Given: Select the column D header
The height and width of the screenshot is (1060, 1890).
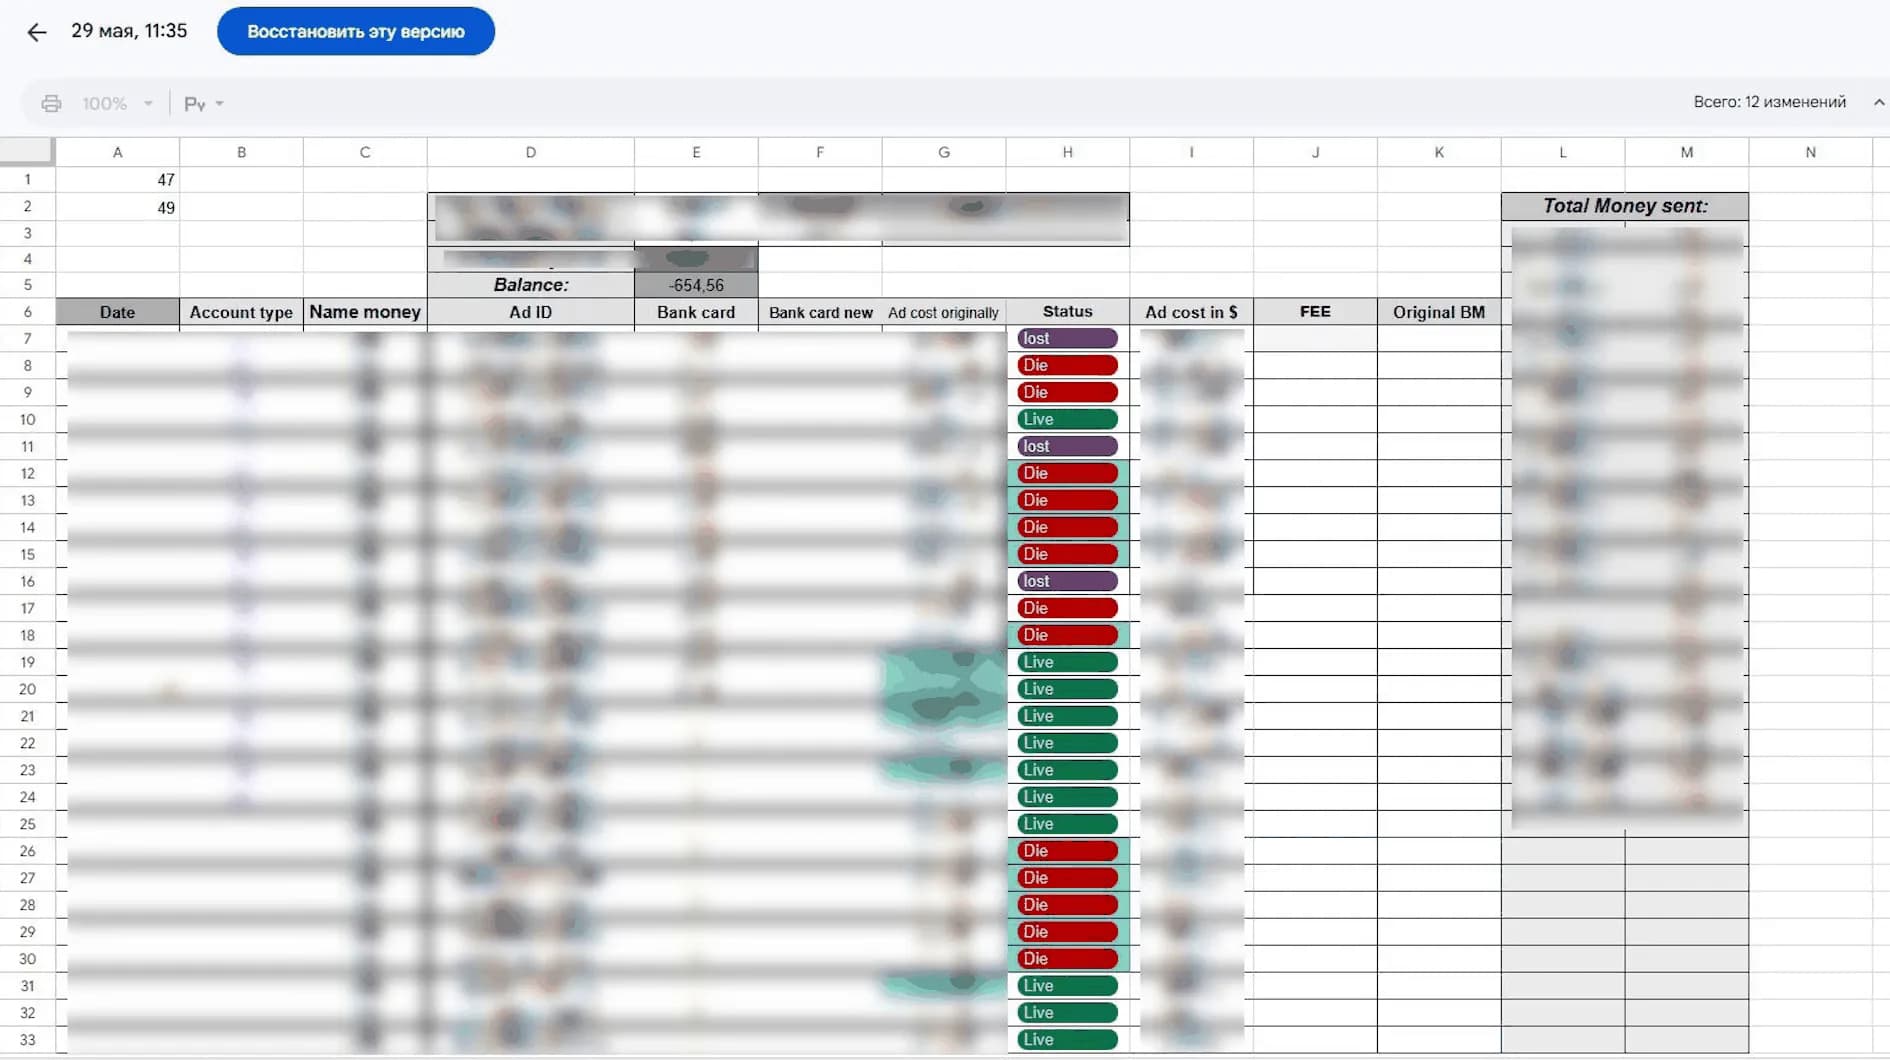Looking at the screenshot, I should [x=531, y=152].
